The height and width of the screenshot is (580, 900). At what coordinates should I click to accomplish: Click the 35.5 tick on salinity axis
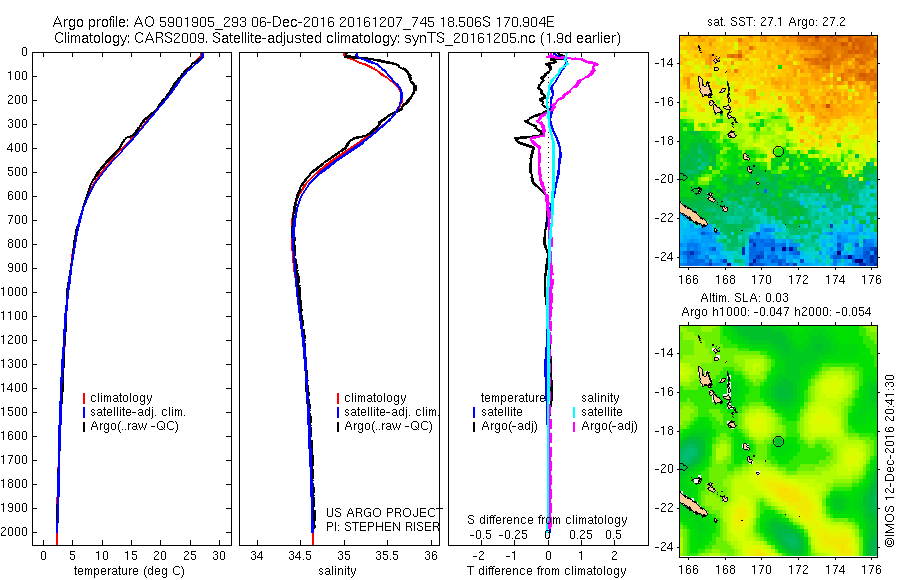pyautogui.click(x=387, y=556)
